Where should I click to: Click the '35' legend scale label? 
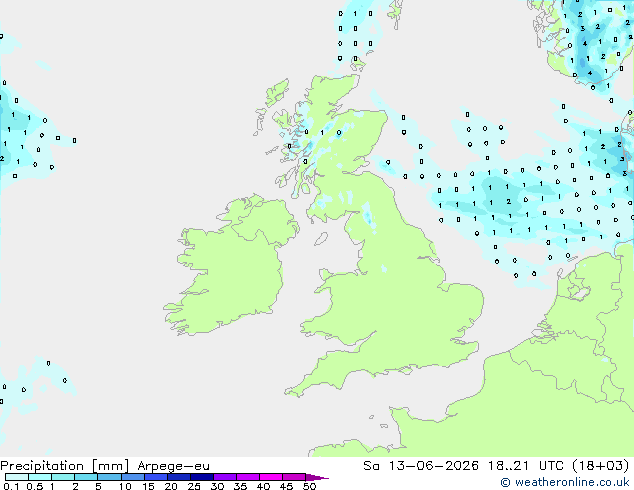(x=240, y=486)
